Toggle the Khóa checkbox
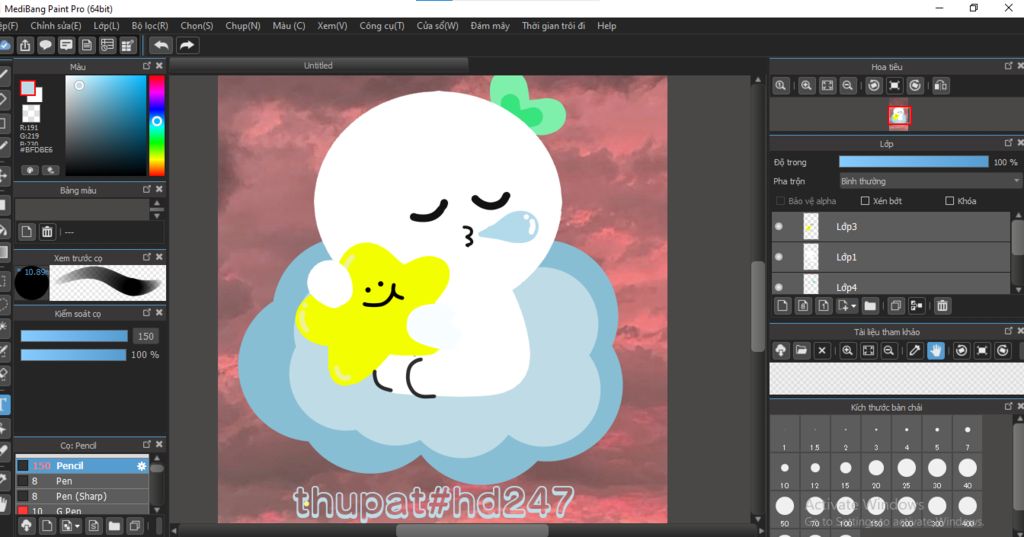Viewport: 1024px width, 537px height. pos(950,201)
